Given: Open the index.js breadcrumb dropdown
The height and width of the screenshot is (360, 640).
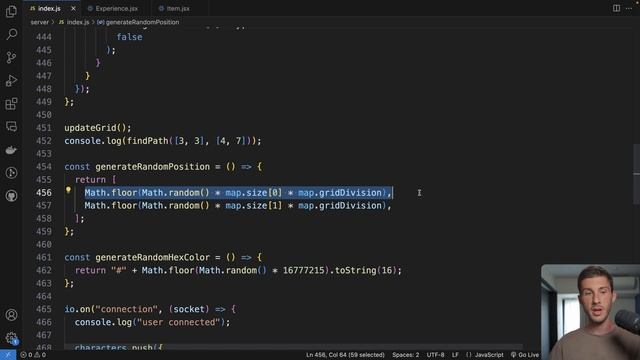Looking at the screenshot, I should point(78,22).
